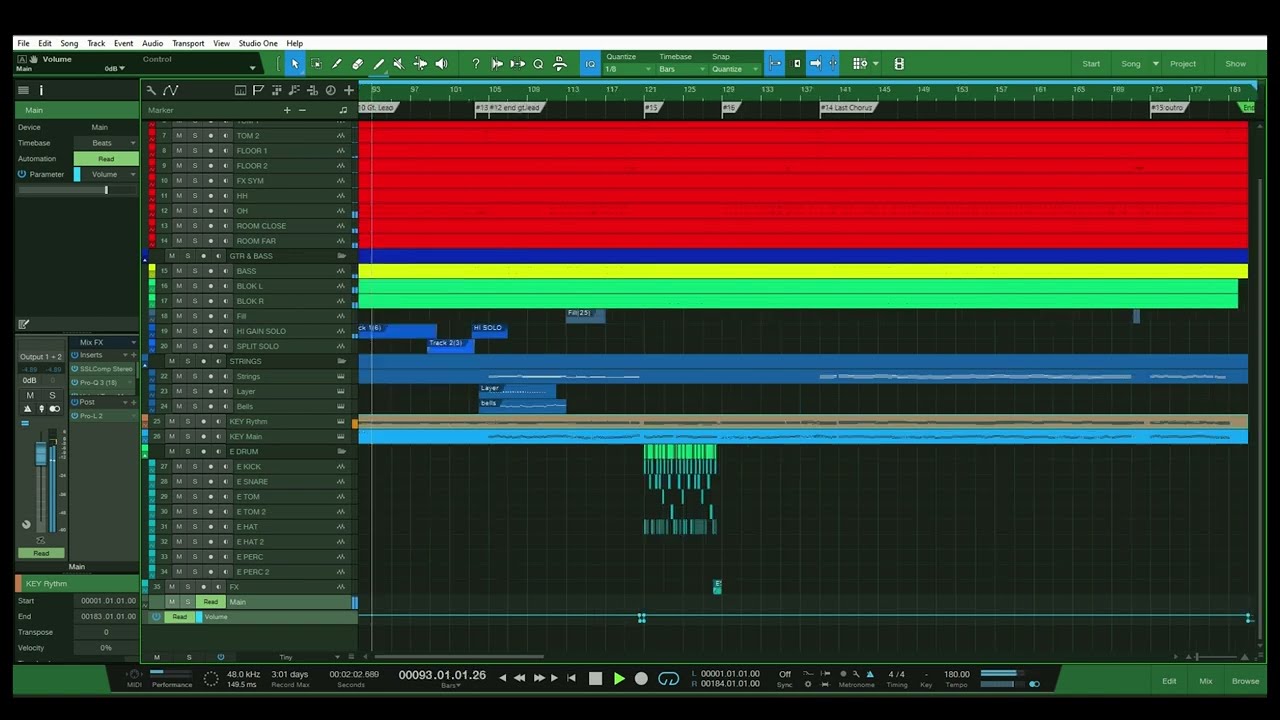Select the Bend tool
The height and width of the screenshot is (720, 1280).
pyautogui.click(x=420, y=64)
